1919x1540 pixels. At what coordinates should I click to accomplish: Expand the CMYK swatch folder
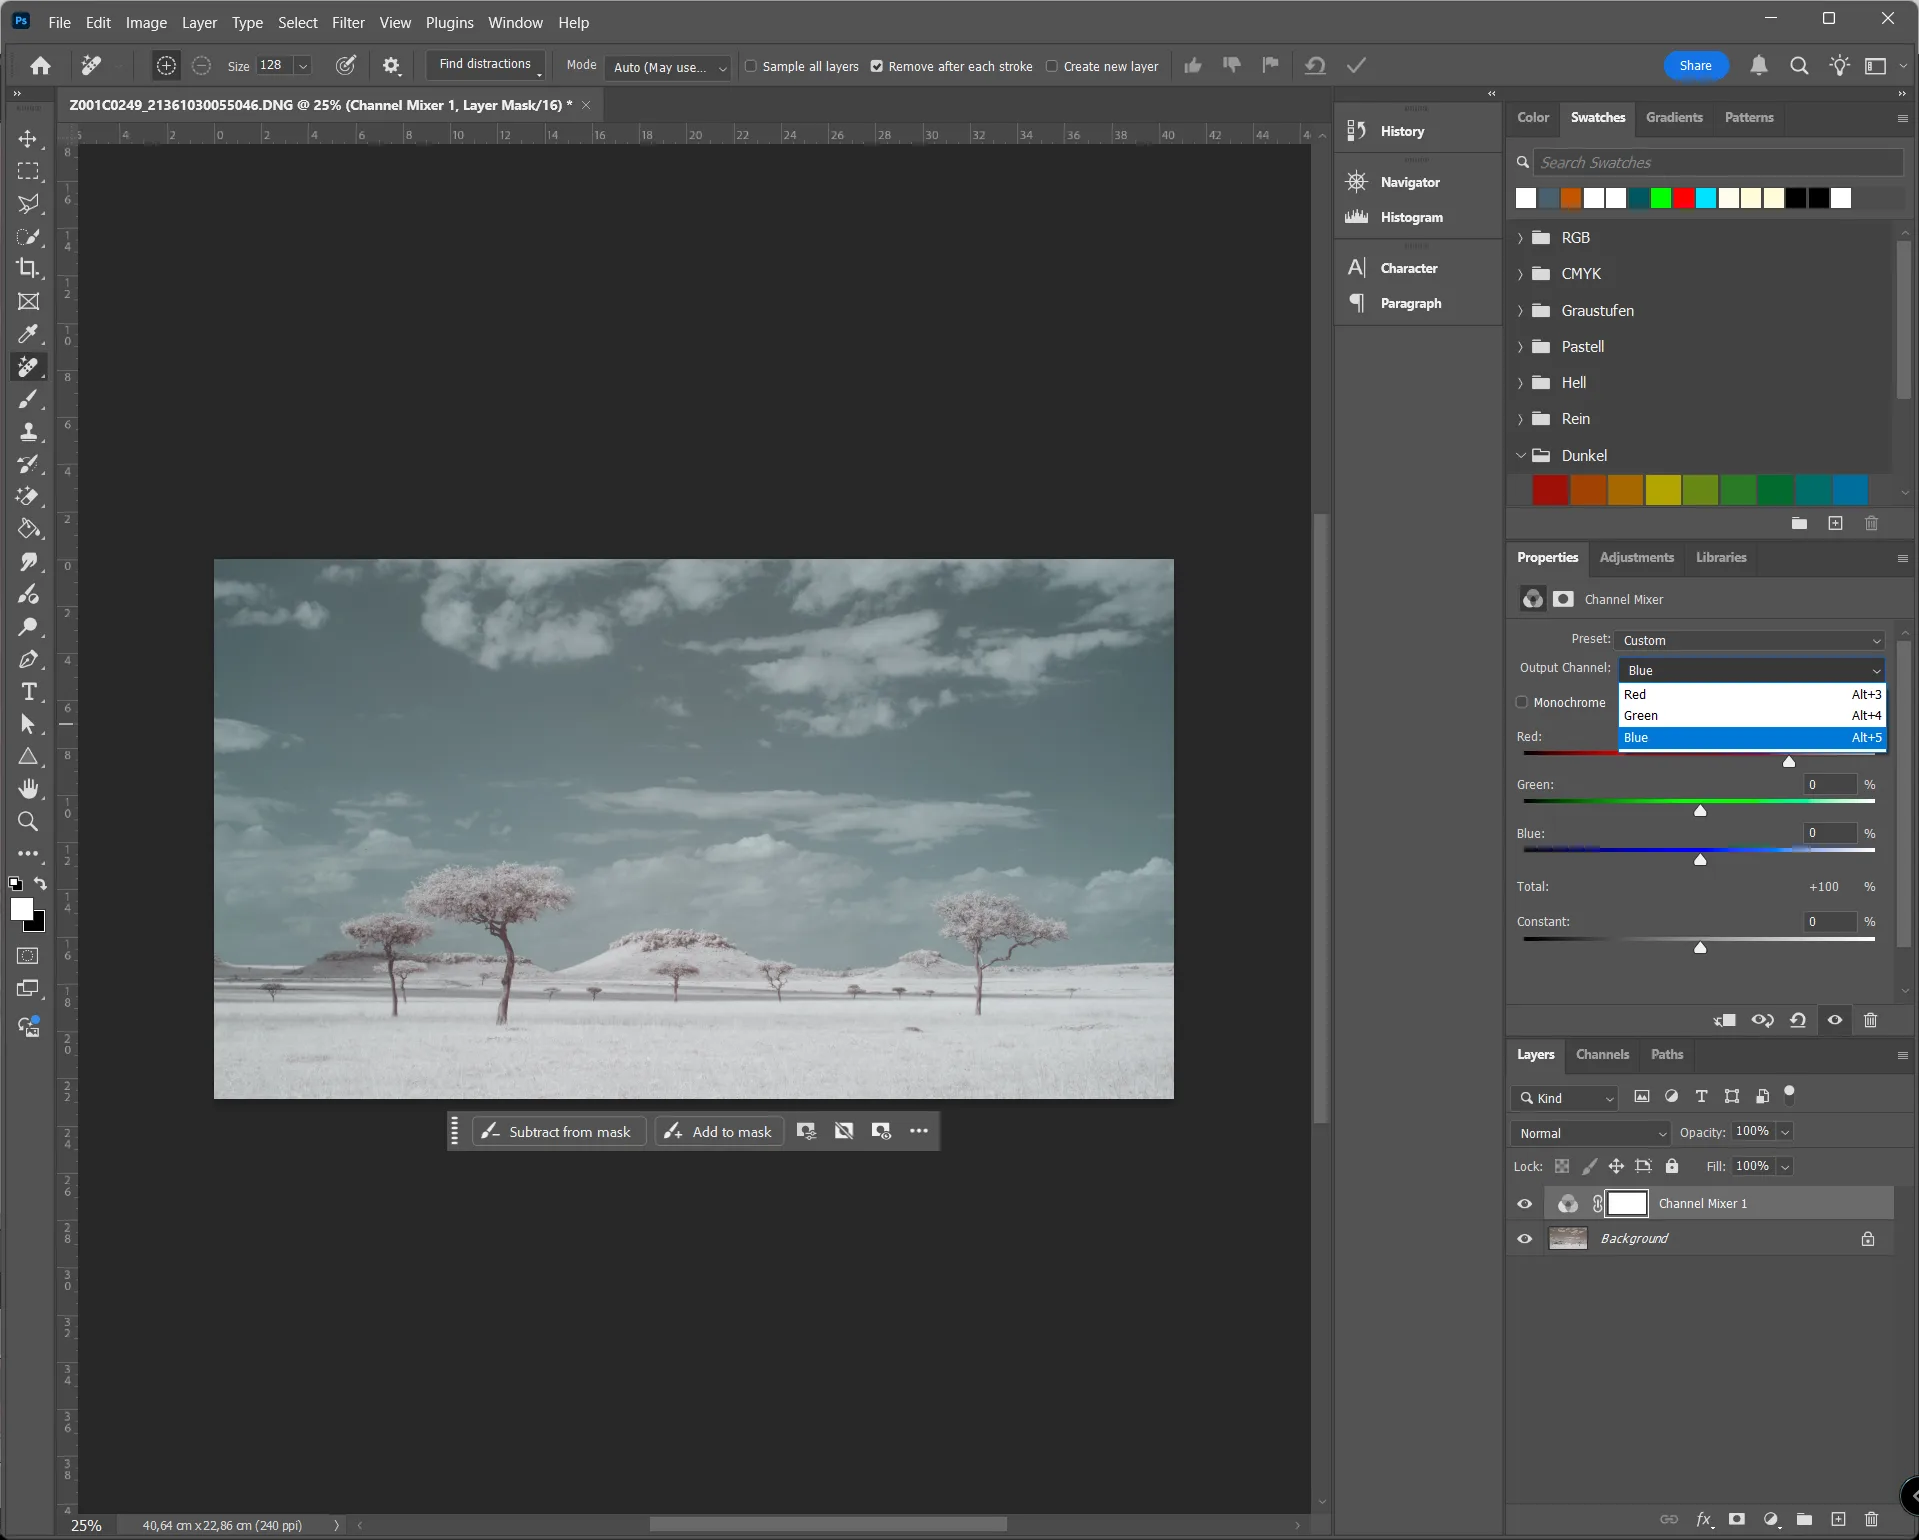pos(1520,274)
